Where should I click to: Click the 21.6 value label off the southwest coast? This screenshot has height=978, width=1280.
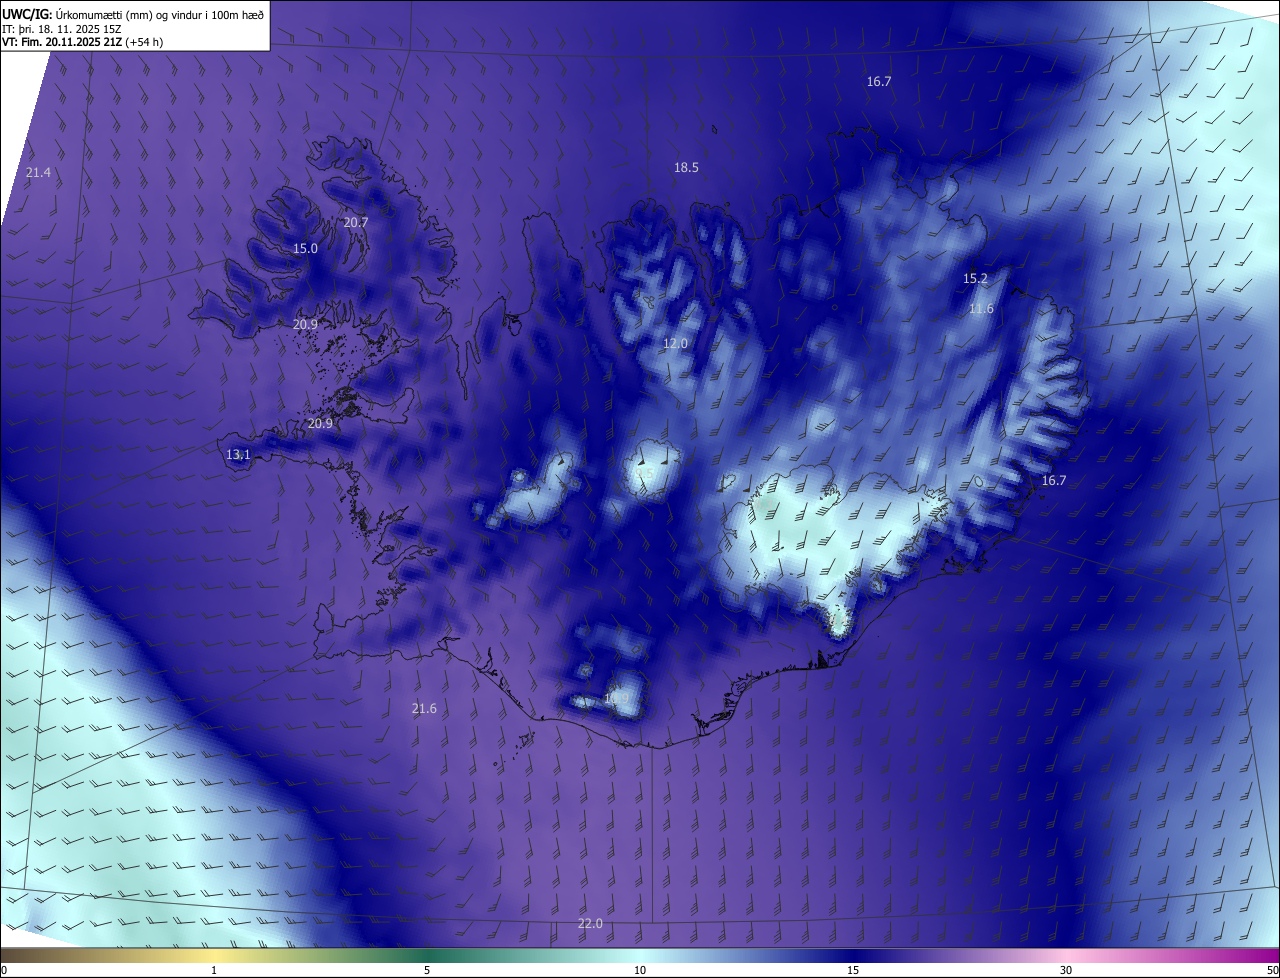point(424,708)
